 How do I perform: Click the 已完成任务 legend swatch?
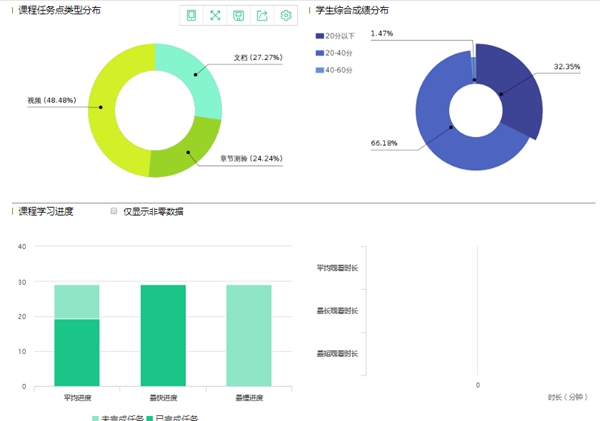point(151,417)
